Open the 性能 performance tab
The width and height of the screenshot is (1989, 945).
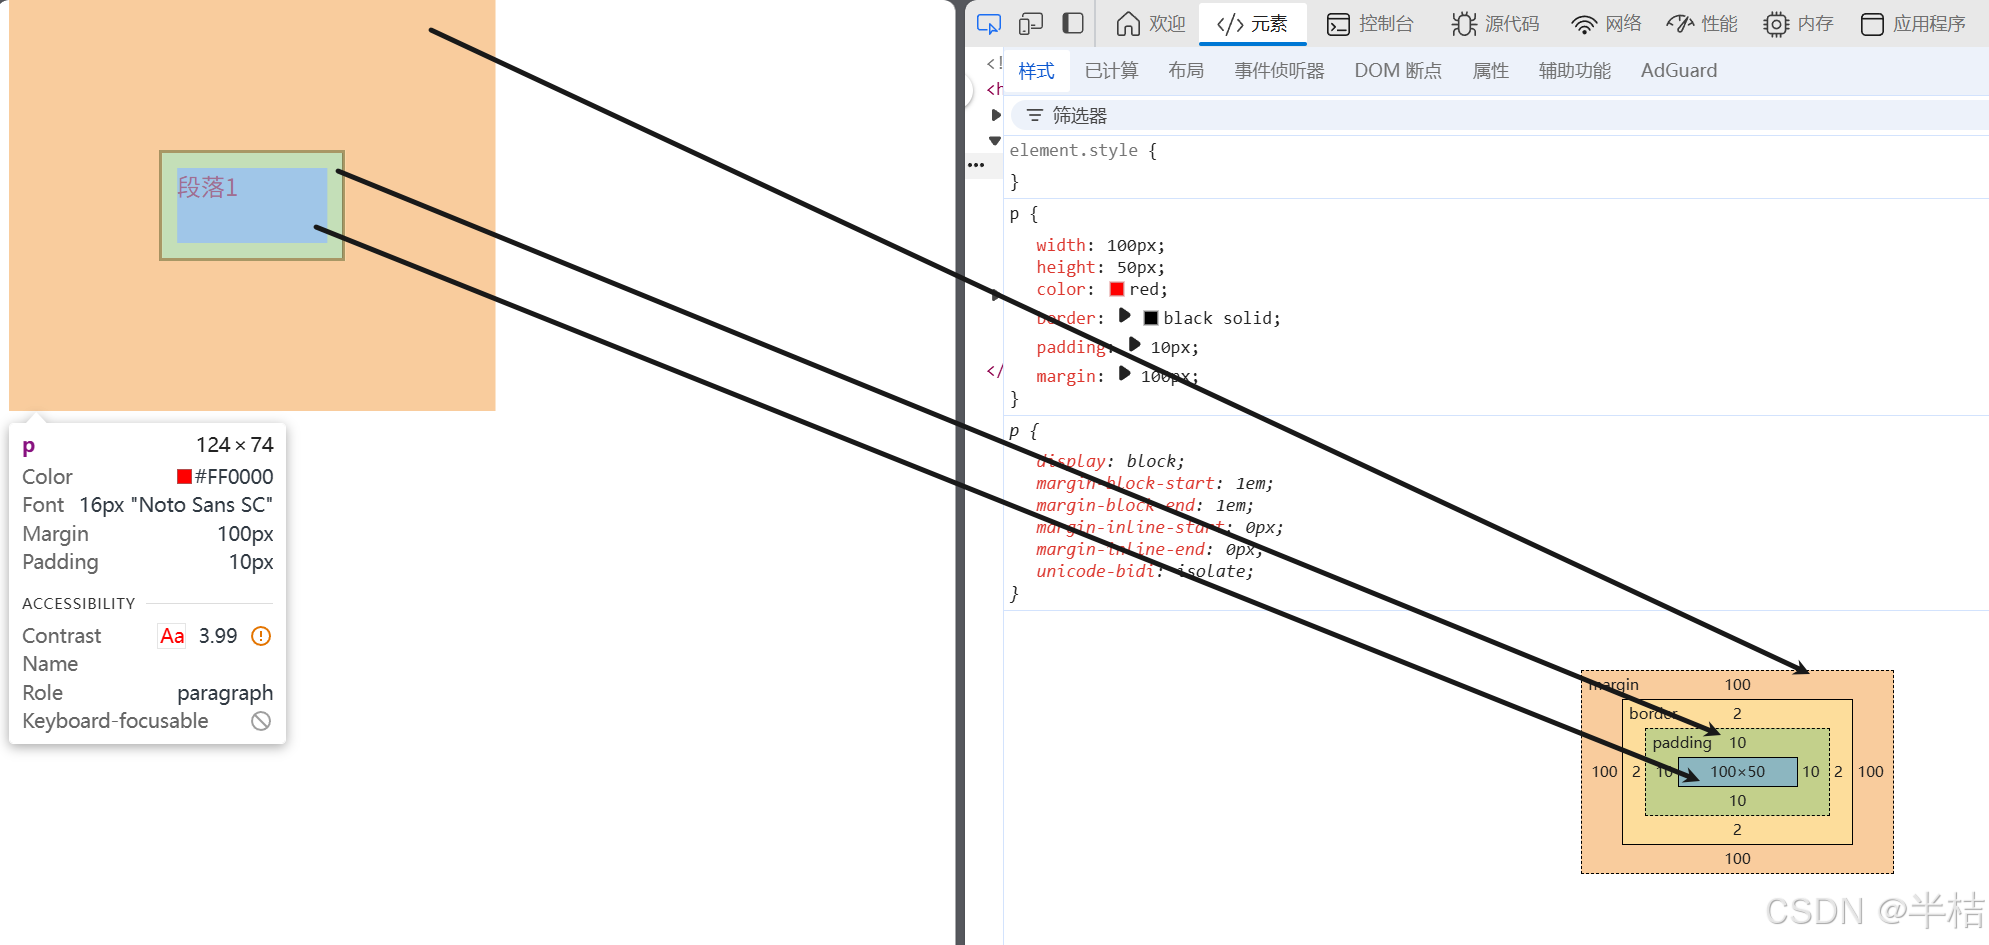[1702, 23]
